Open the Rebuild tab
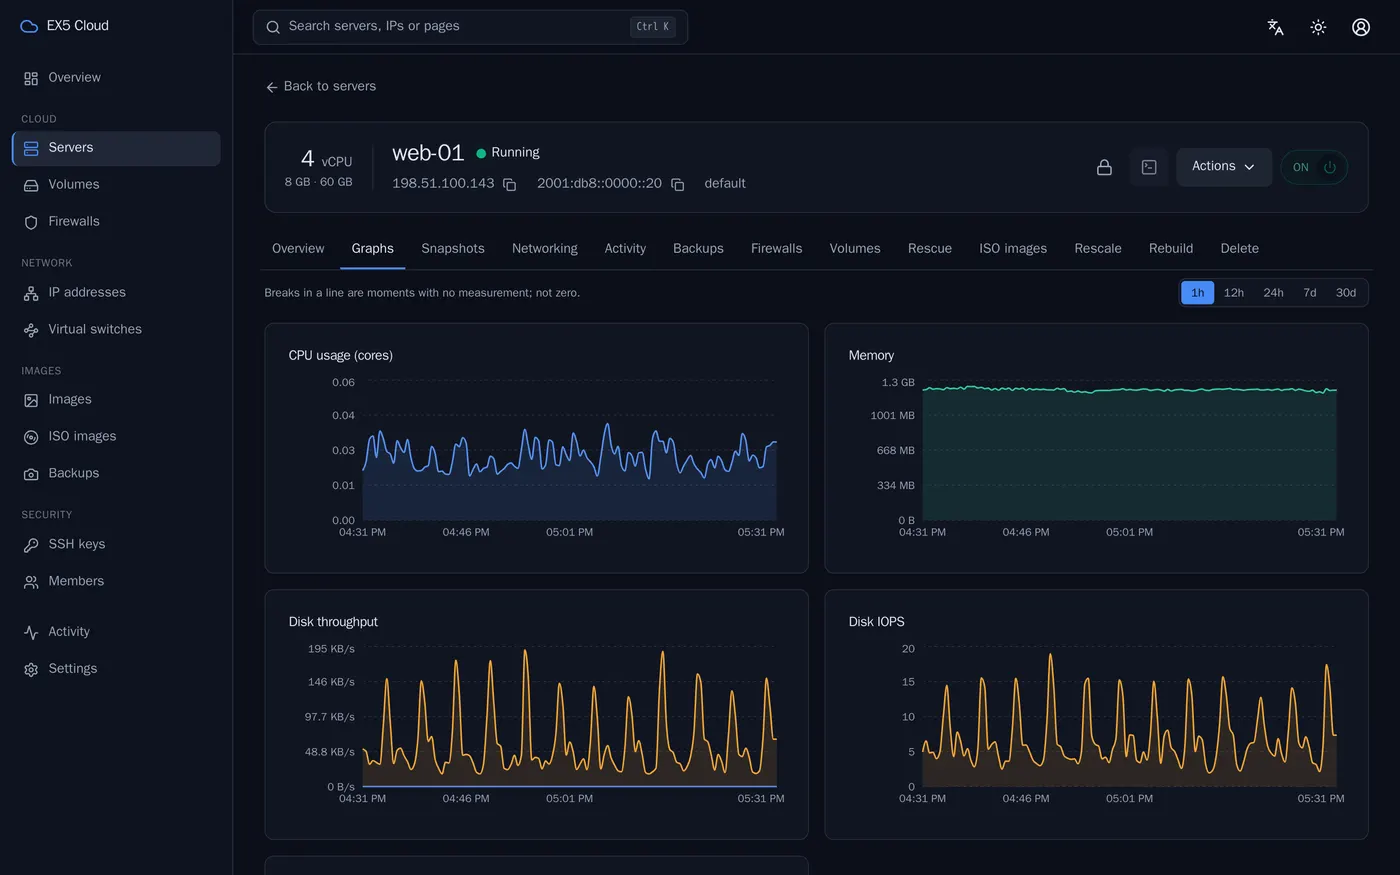This screenshot has width=1400, height=875. pyautogui.click(x=1171, y=249)
